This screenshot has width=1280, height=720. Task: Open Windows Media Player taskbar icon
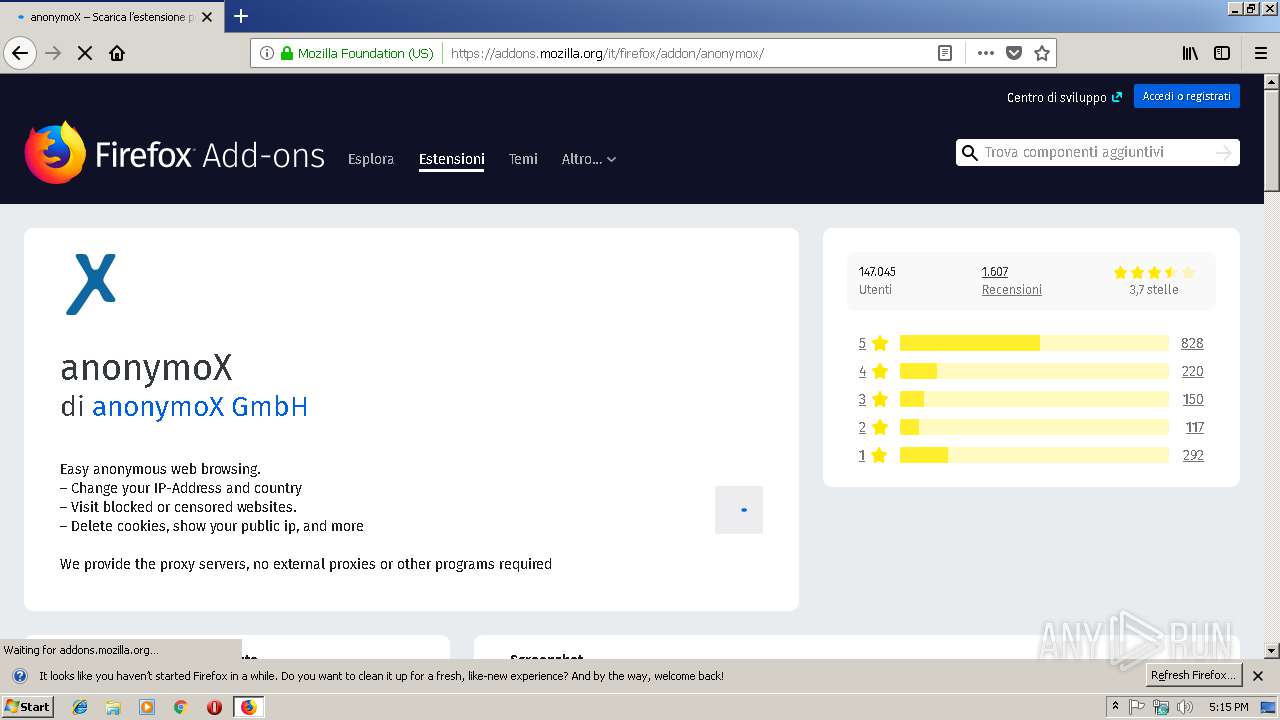click(147, 707)
